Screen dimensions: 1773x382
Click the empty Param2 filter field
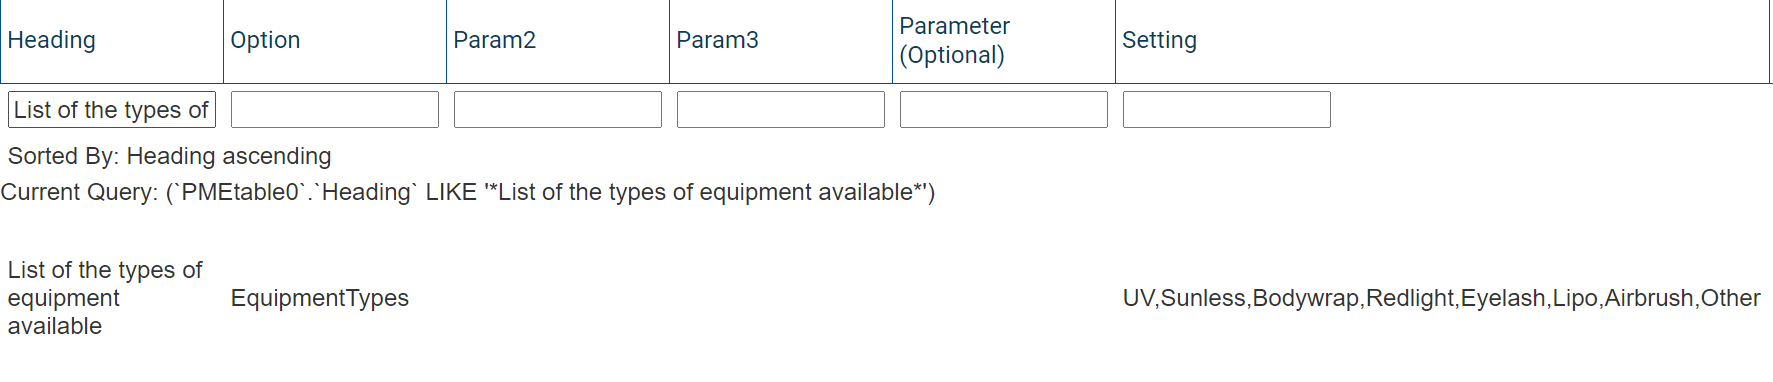click(558, 110)
